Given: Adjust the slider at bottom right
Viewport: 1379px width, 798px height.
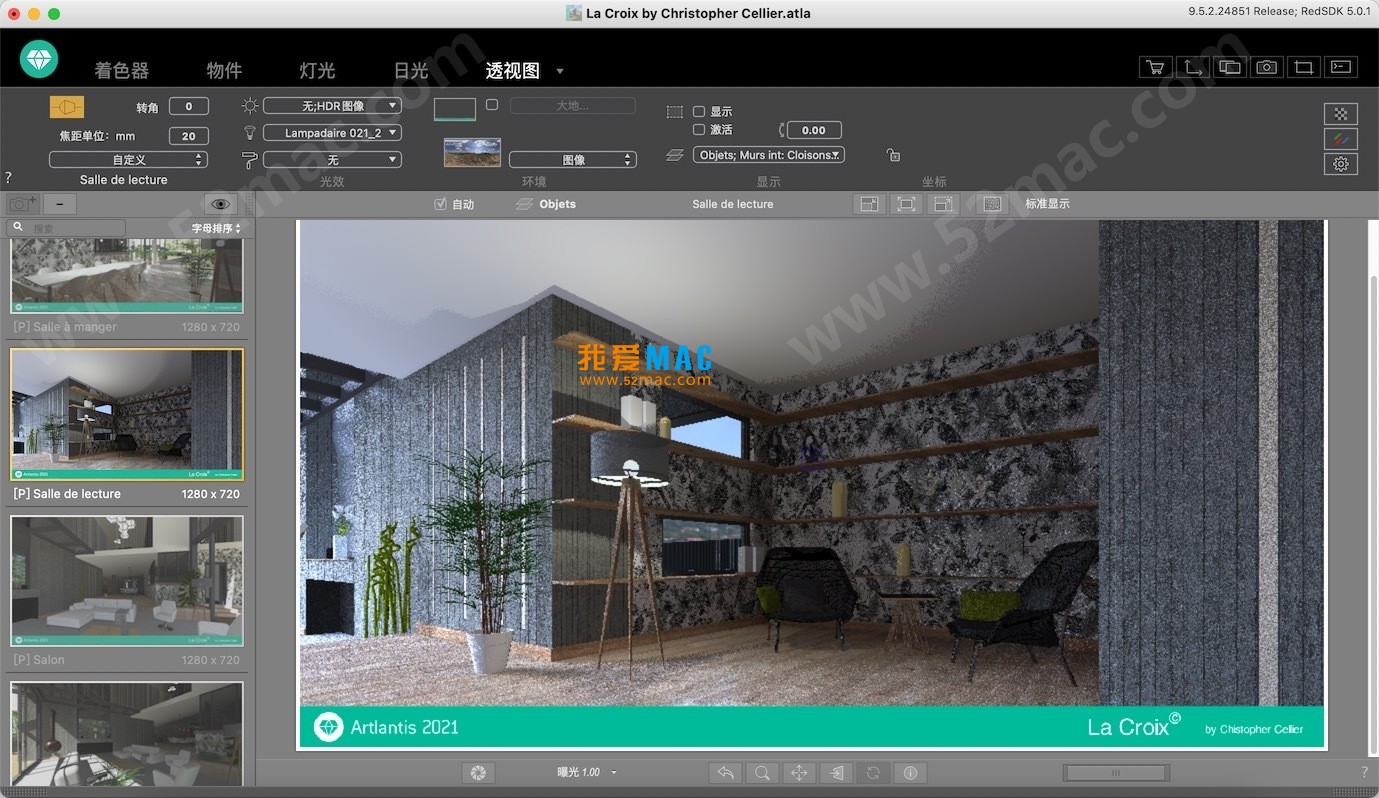Looking at the screenshot, I should coord(1116,773).
